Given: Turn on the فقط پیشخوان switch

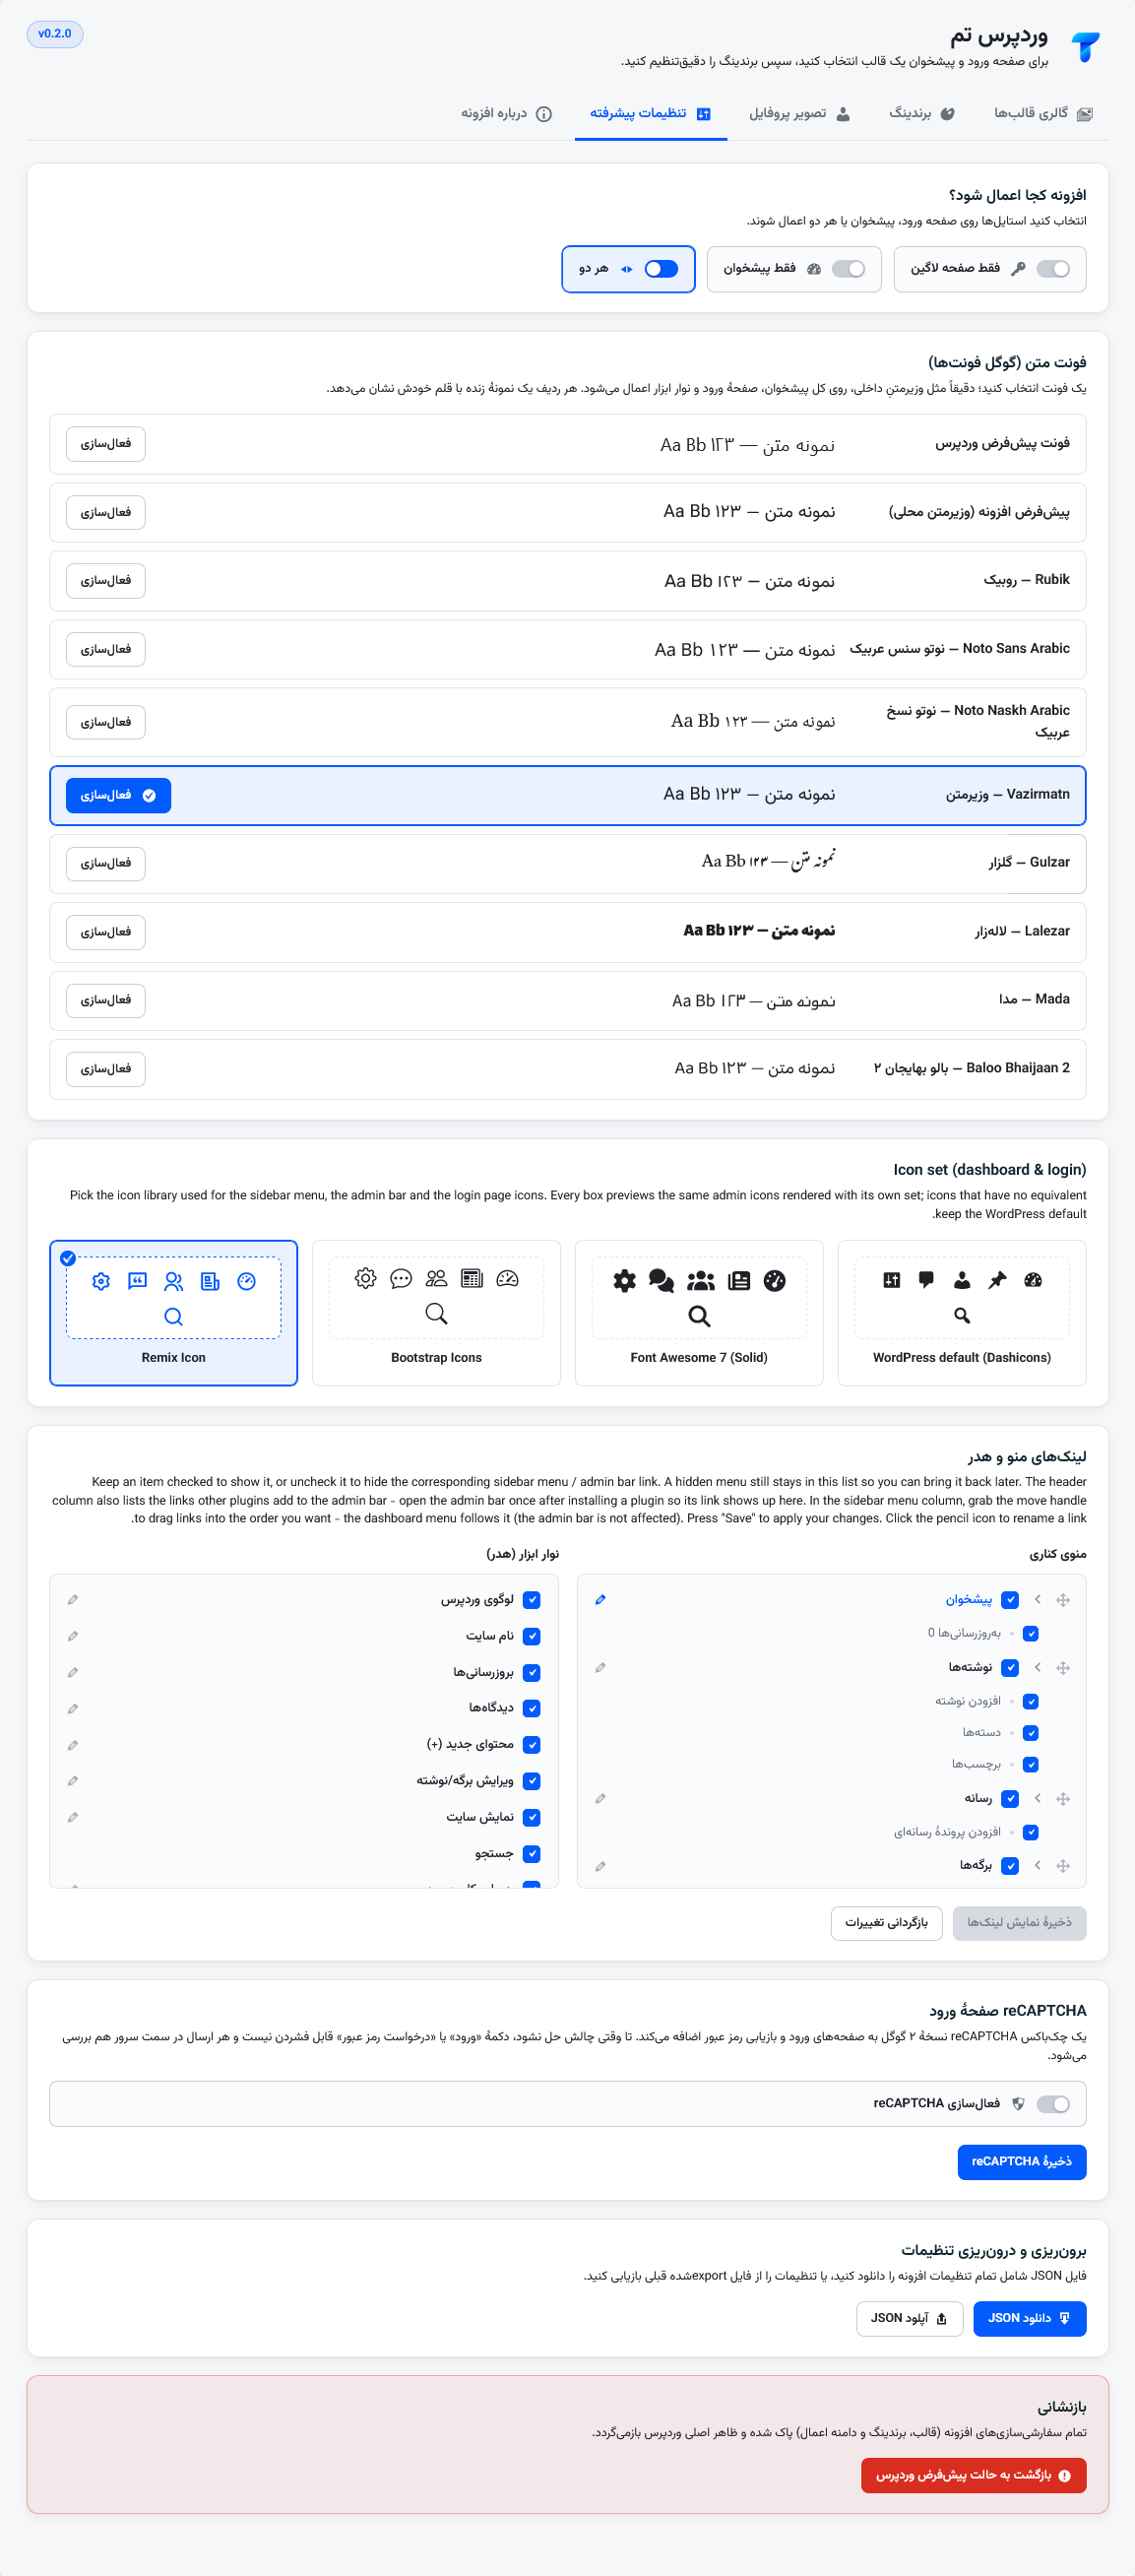Looking at the screenshot, I should 848,268.
